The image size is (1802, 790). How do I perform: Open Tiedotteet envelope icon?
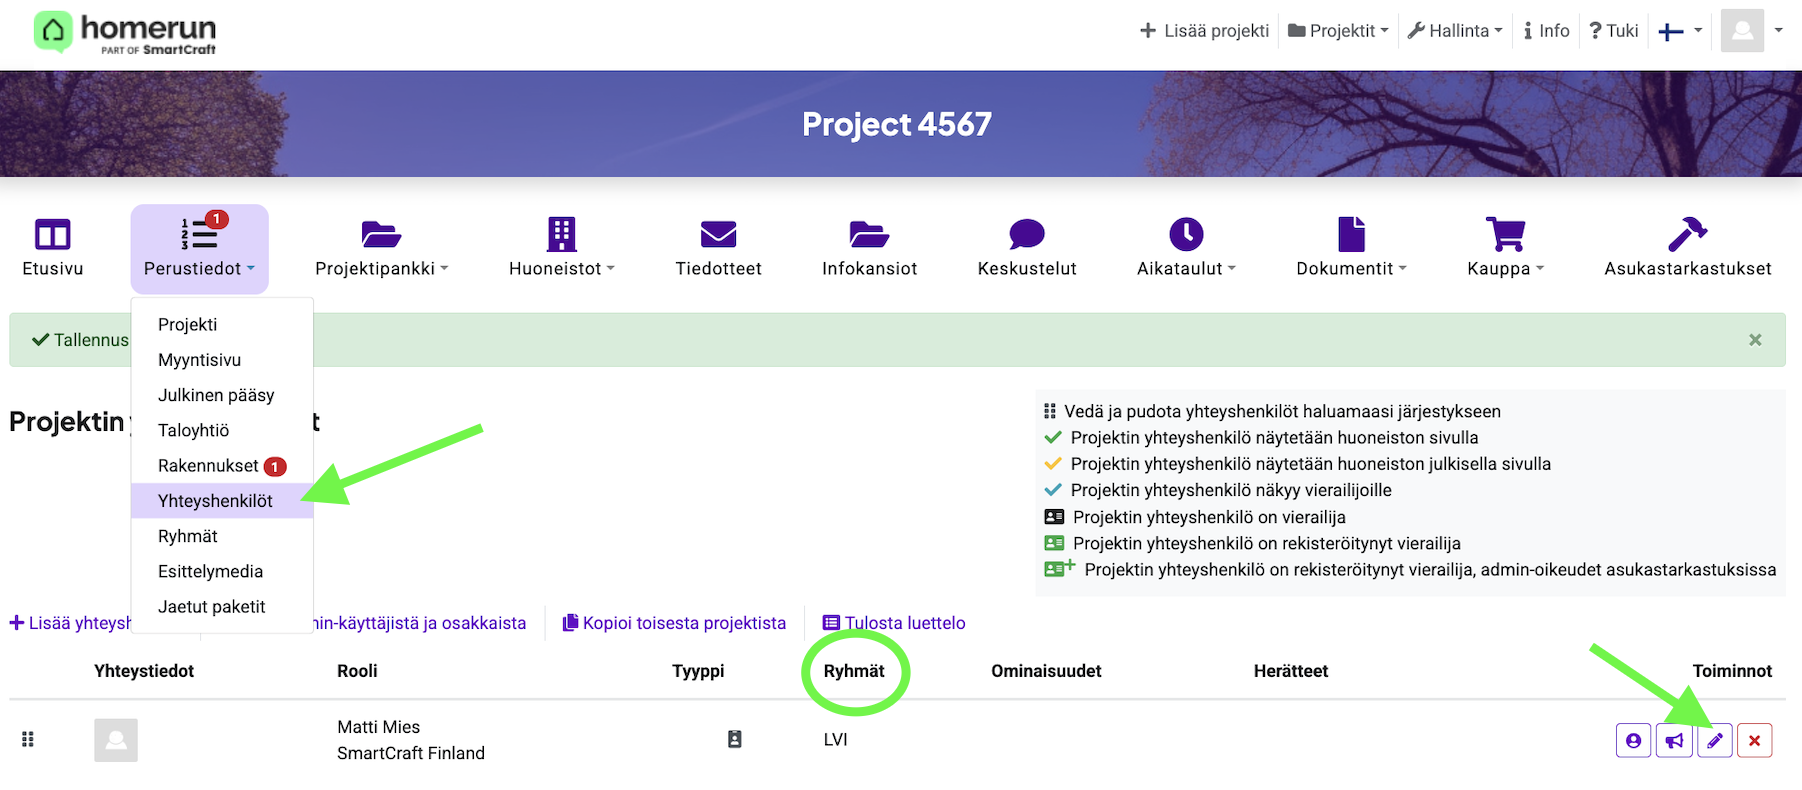[718, 247]
